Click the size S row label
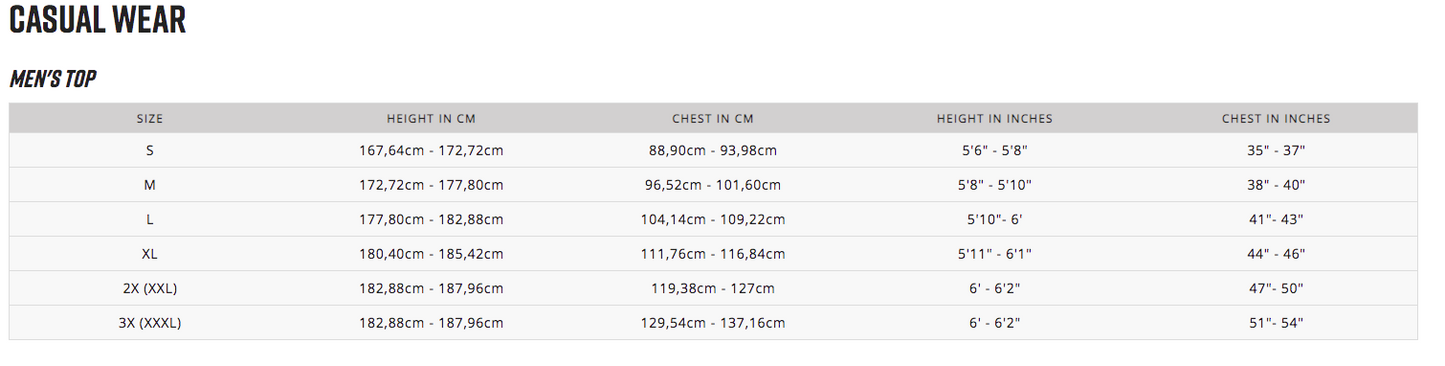The width and height of the screenshot is (1445, 366). tap(150, 150)
